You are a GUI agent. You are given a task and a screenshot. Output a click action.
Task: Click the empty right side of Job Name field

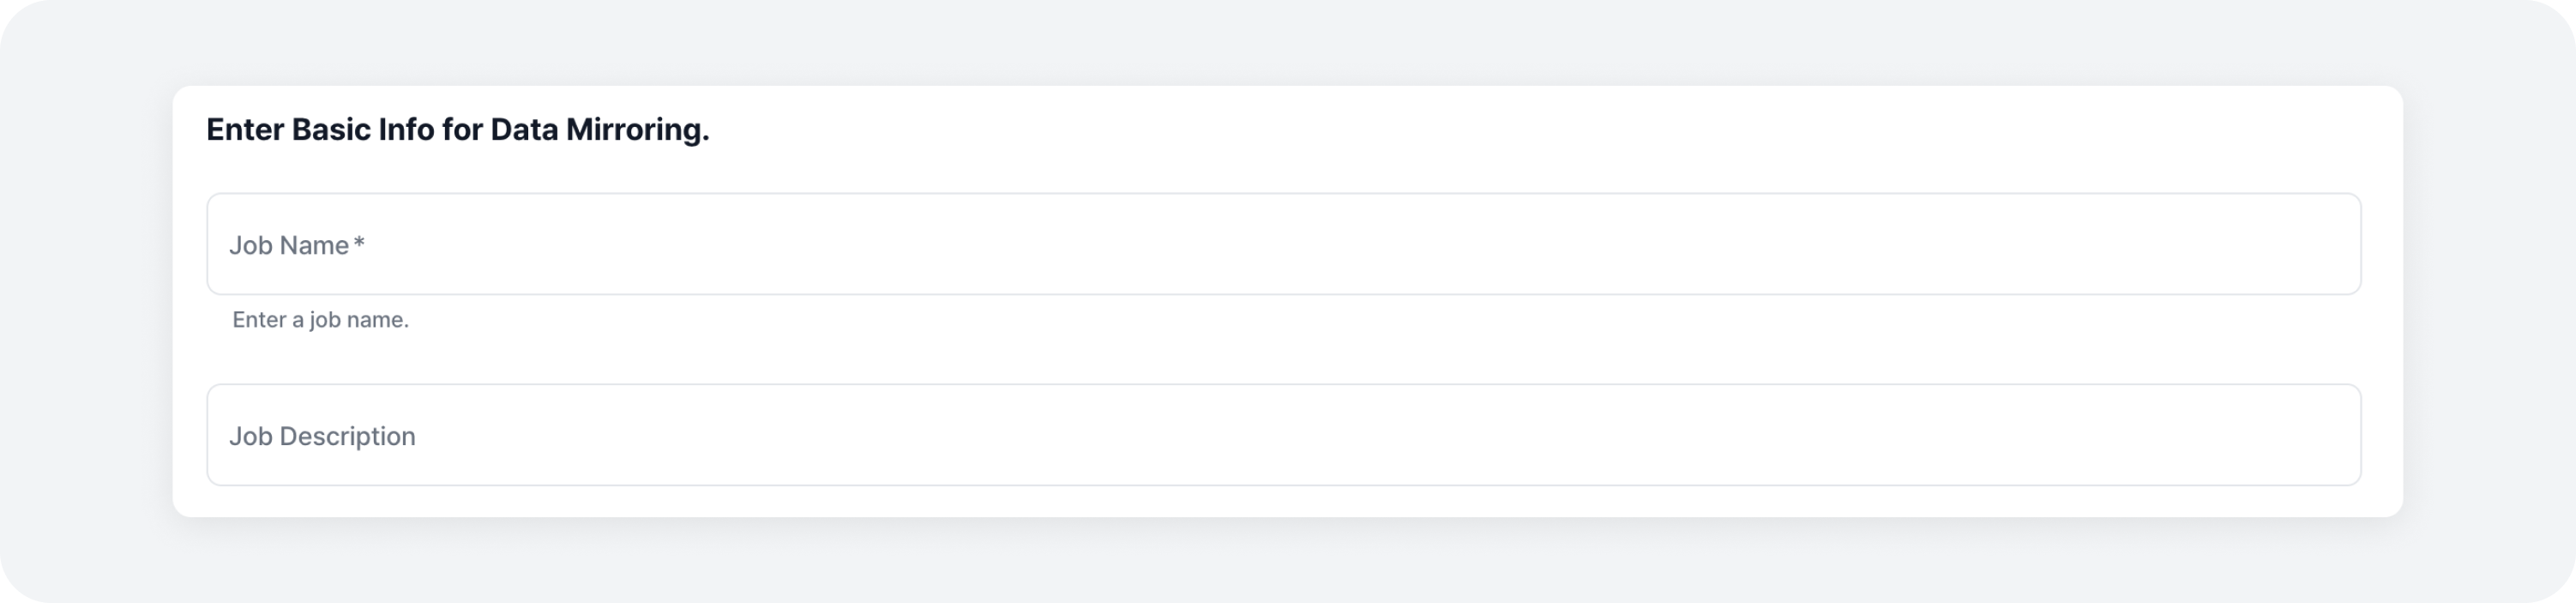(2000, 245)
